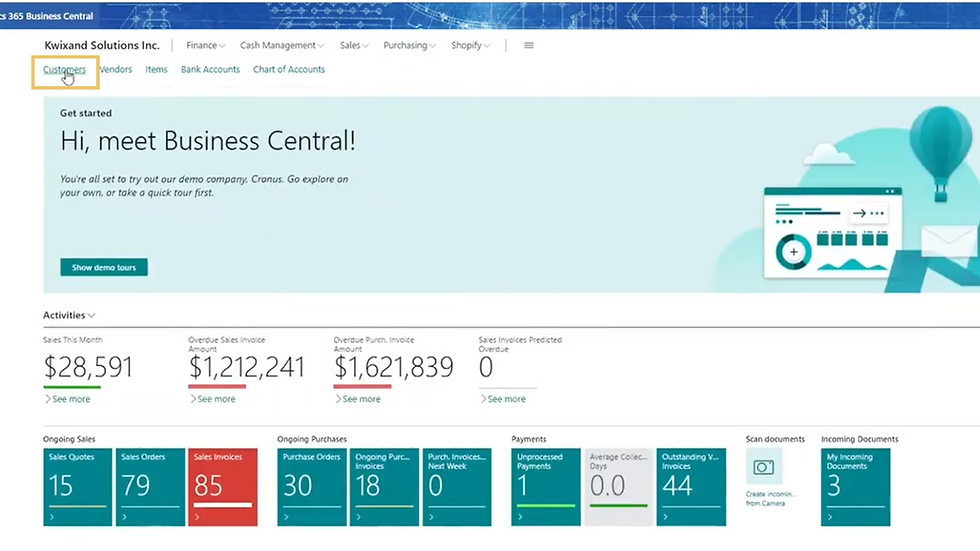Open Chart of Accounts
The image size is (980, 551).
pos(289,69)
